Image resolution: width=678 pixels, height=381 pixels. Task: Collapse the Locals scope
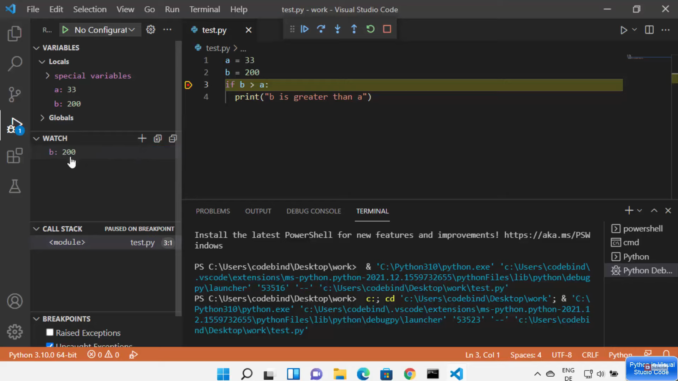click(x=42, y=61)
